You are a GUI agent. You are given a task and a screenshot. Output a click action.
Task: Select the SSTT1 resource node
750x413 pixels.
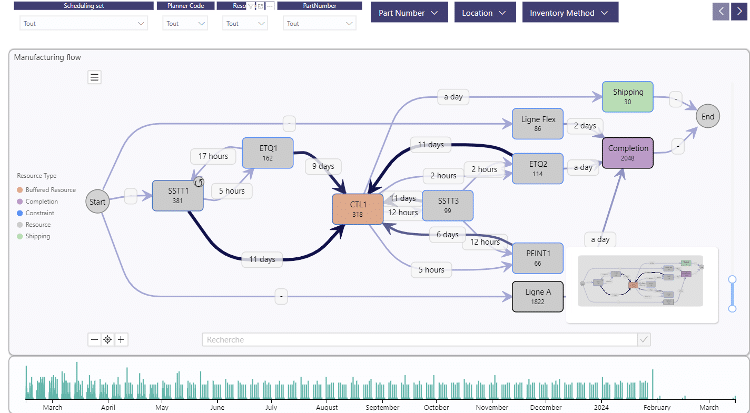(178, 195)
